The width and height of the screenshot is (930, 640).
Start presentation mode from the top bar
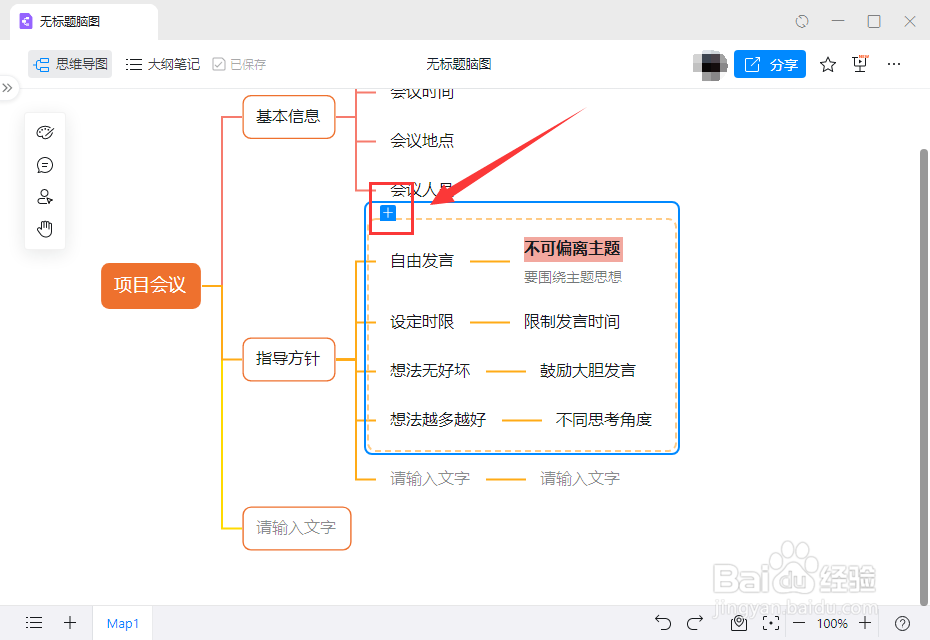860,63
